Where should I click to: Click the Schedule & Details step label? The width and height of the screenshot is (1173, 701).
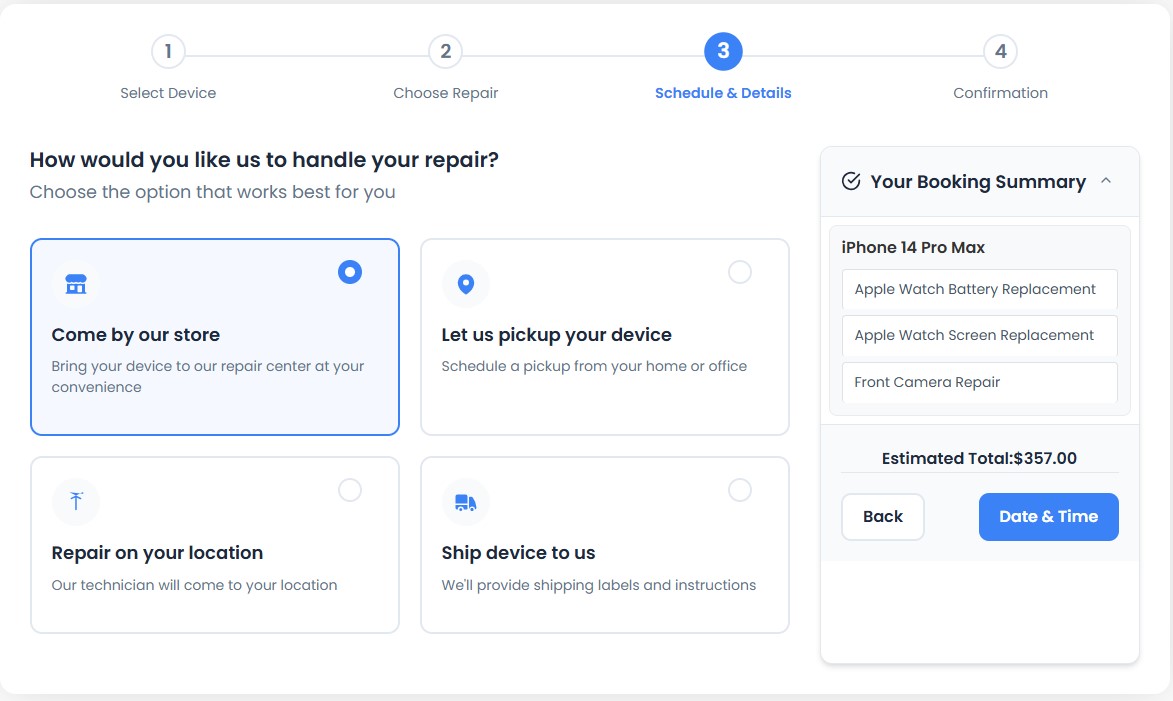[723, 93]
